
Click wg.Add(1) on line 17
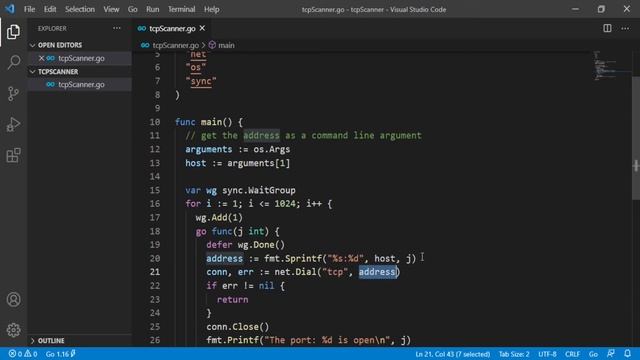click(219, 218)
